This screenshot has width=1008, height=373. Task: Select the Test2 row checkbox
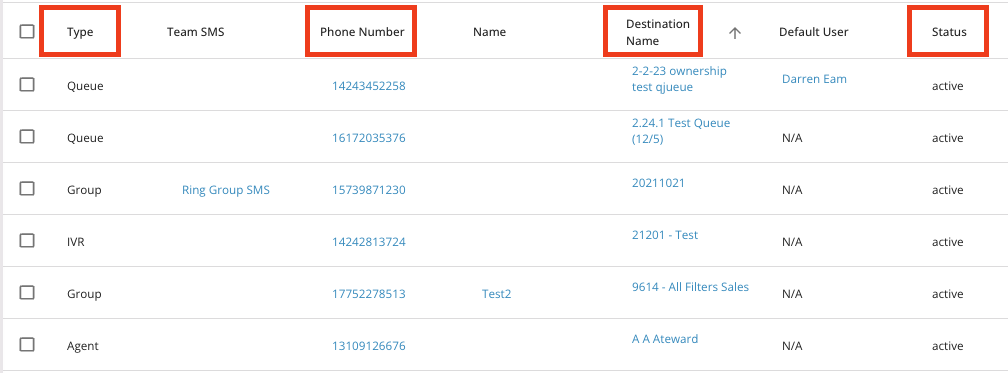click(x=26, y=293)
